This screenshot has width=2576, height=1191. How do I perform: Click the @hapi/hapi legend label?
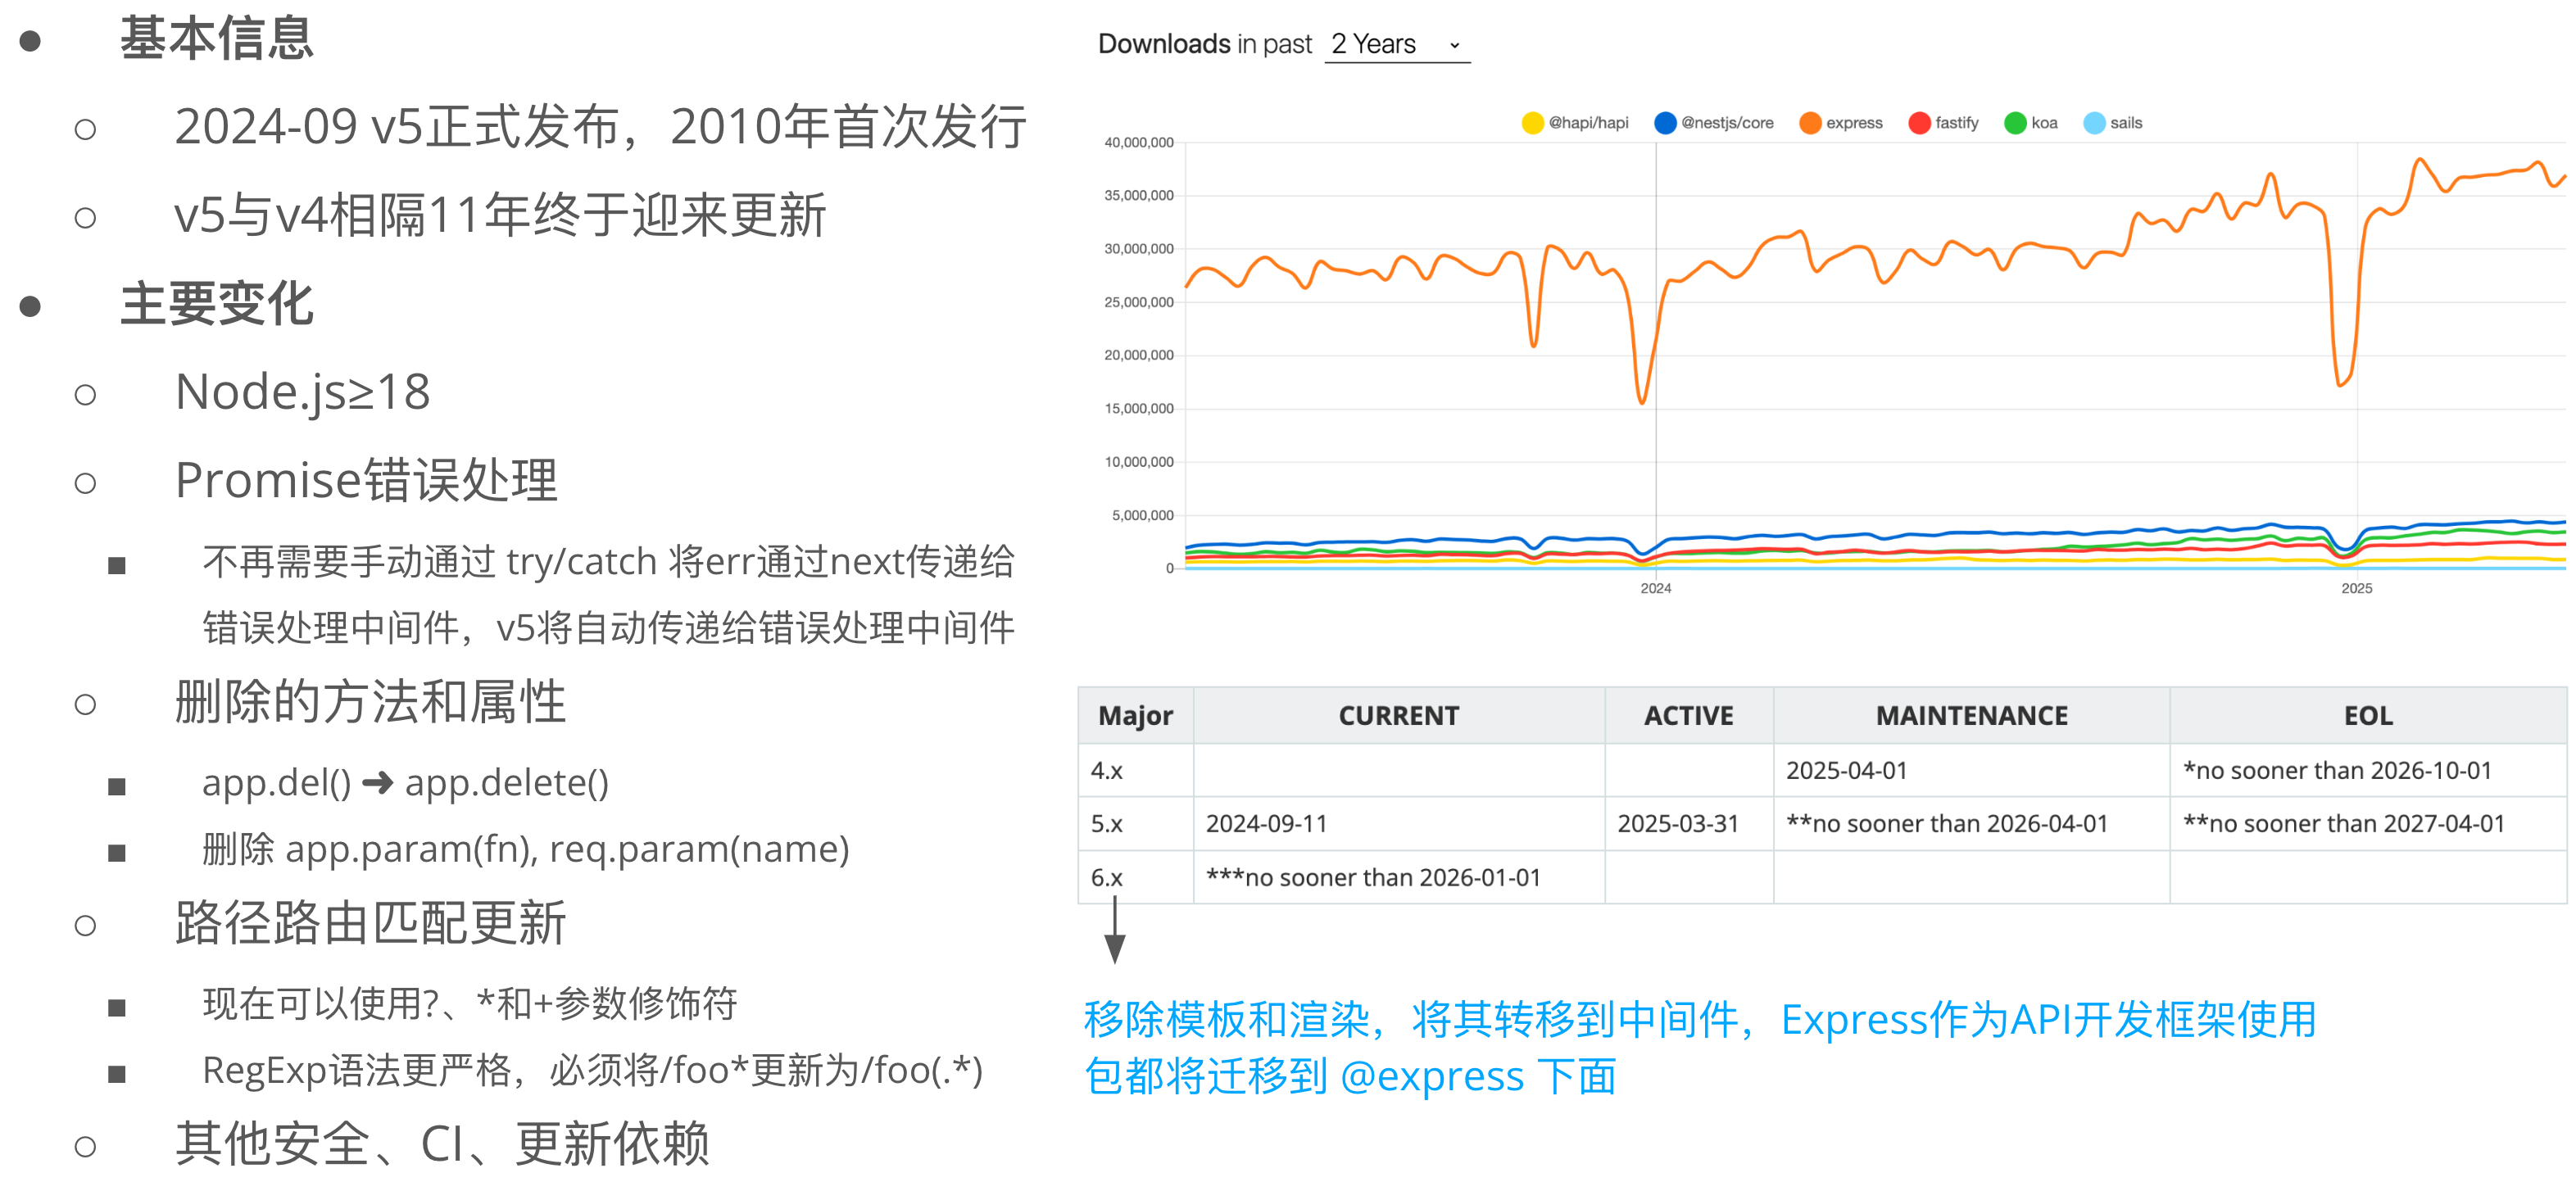[x=1588, y=123]
